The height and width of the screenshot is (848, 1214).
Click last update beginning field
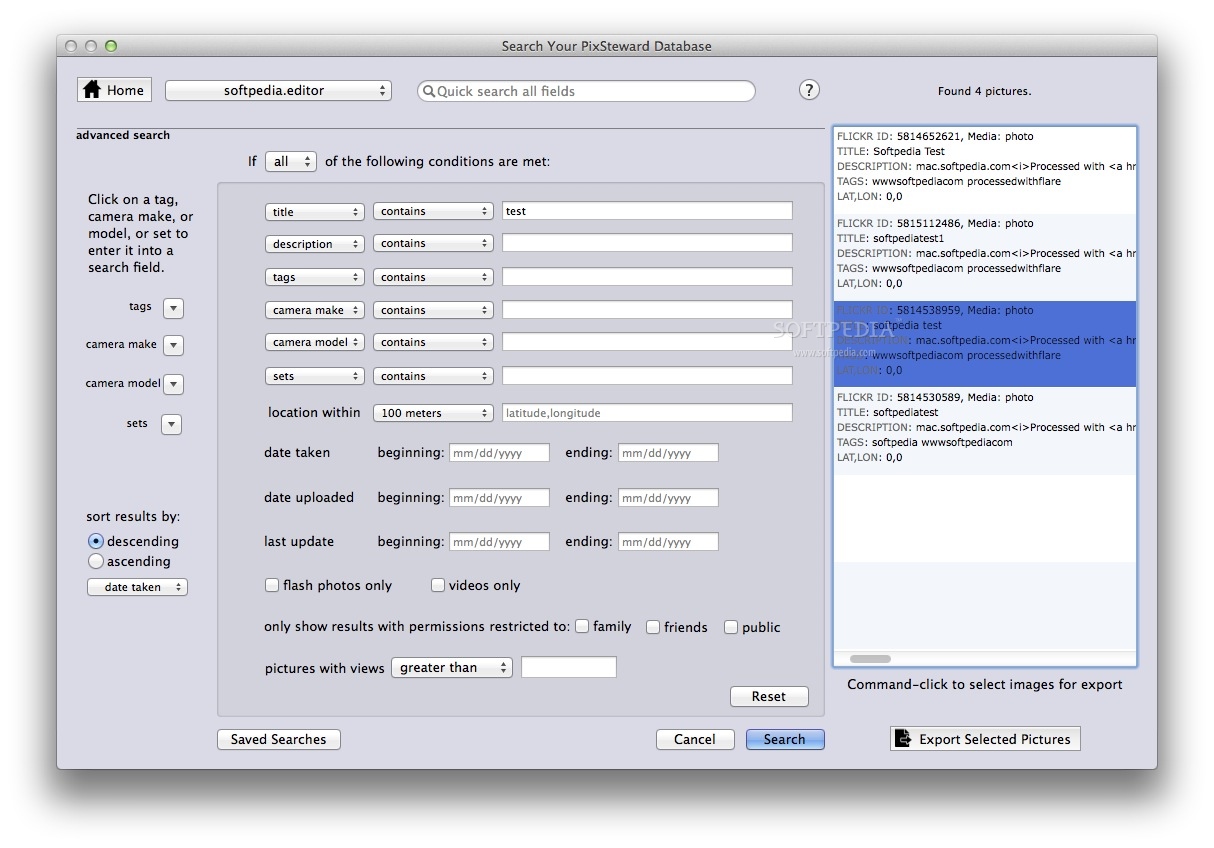pos(499,542)
